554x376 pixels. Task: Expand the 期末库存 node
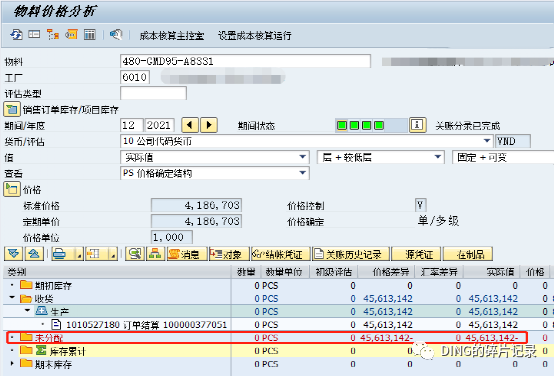click(x=12, y=363)
